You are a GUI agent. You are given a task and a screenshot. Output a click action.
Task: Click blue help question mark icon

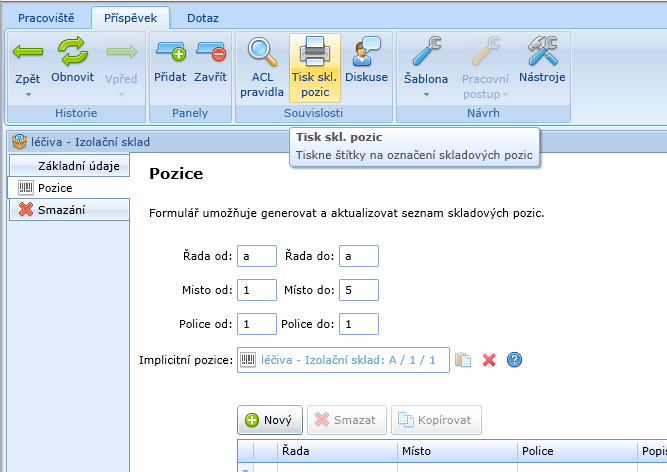coord(515,360)
